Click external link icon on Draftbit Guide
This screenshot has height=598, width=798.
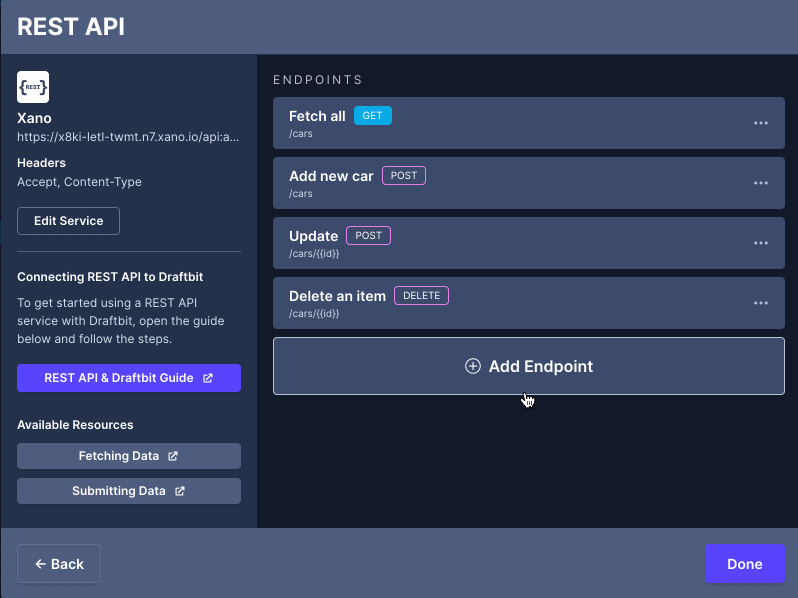tap(208, 378)
